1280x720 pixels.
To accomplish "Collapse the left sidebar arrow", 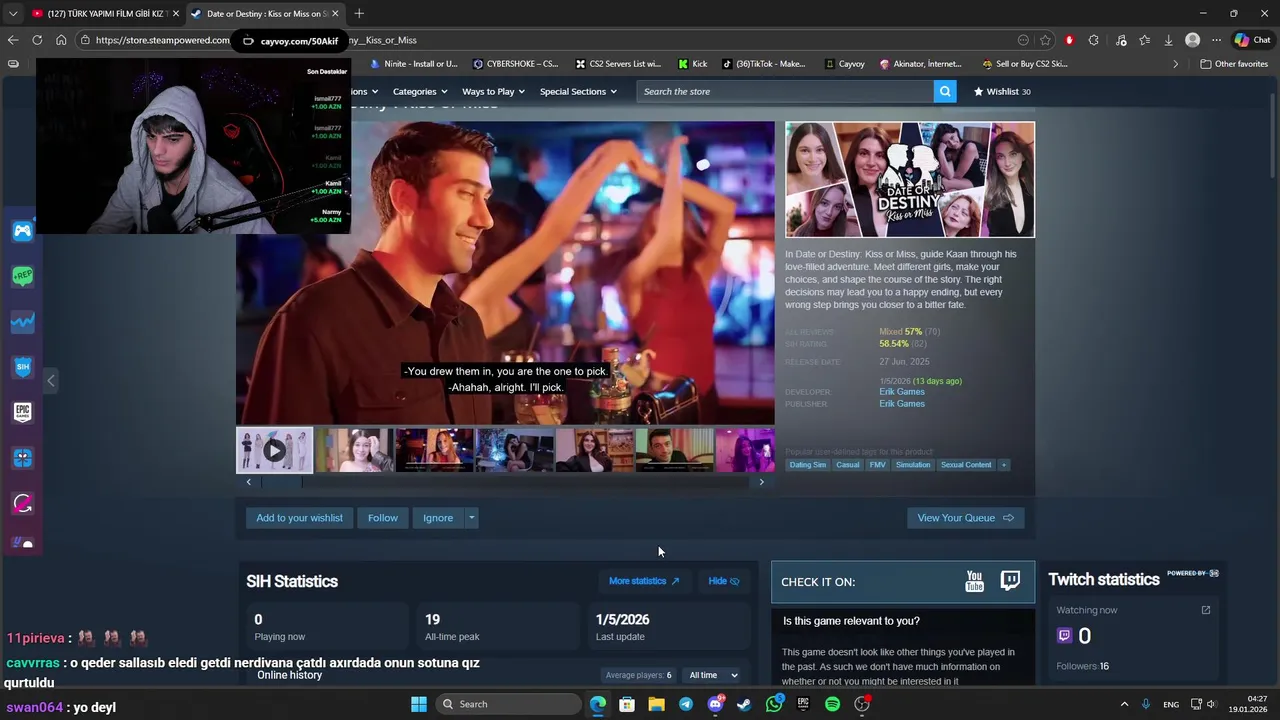I will pyautogui.click(x=51, y=380).
